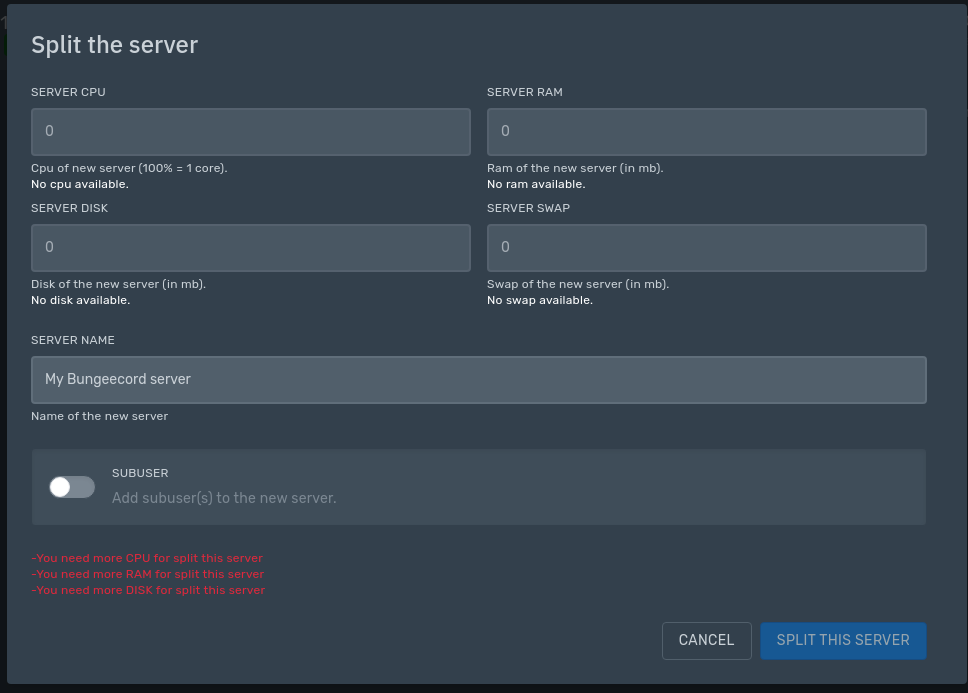Click the 'No cpu available.' message
The width and height of the screenshot is (968, 693).
(x=80, y=184)
